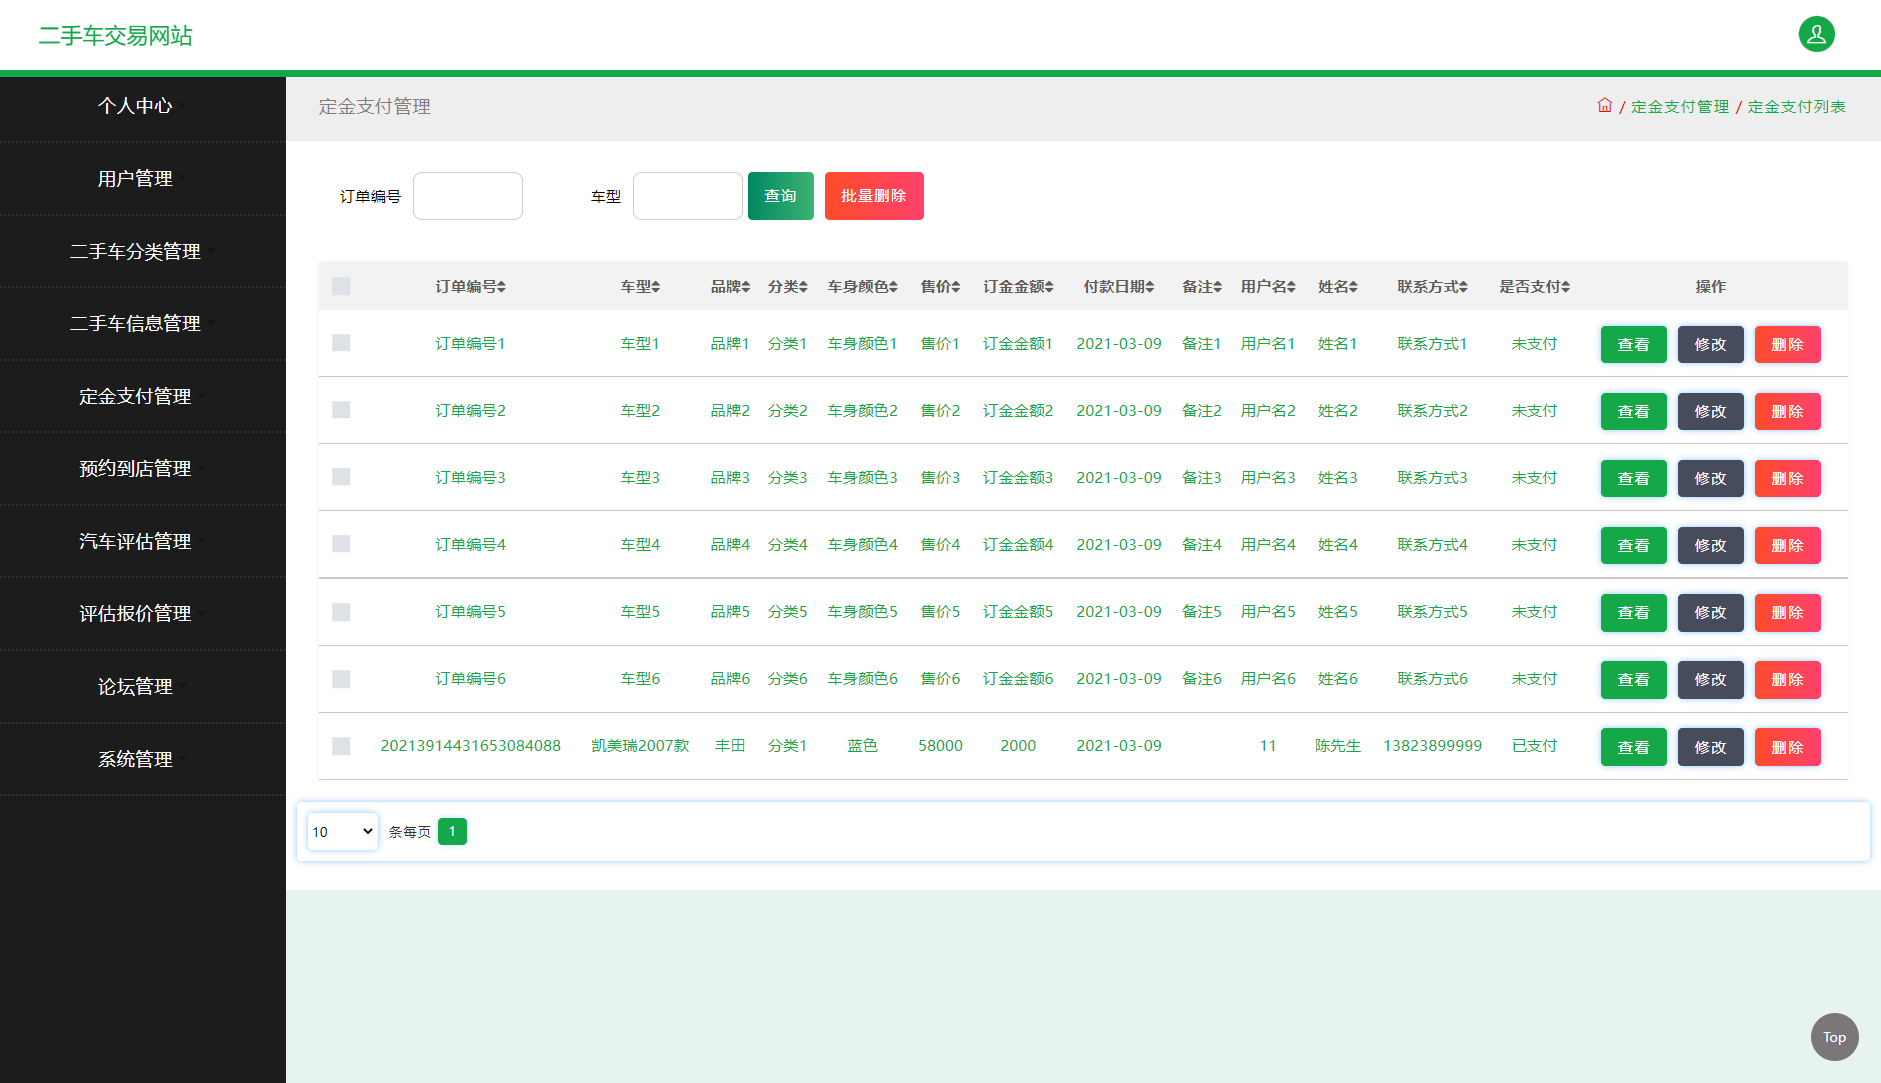Select the 丰田 brand cell

(730, 746)
